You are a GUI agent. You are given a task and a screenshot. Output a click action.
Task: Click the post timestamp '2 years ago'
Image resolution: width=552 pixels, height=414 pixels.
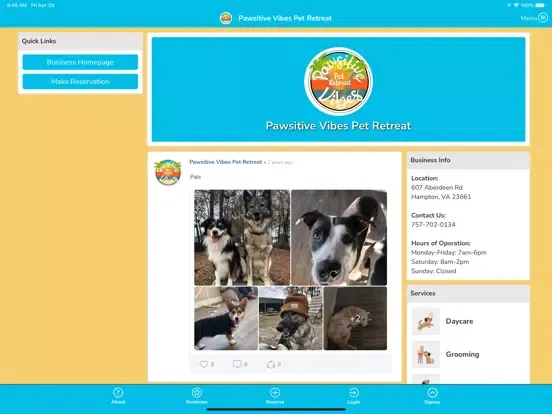pyautogui.click(x=280, y=162)
